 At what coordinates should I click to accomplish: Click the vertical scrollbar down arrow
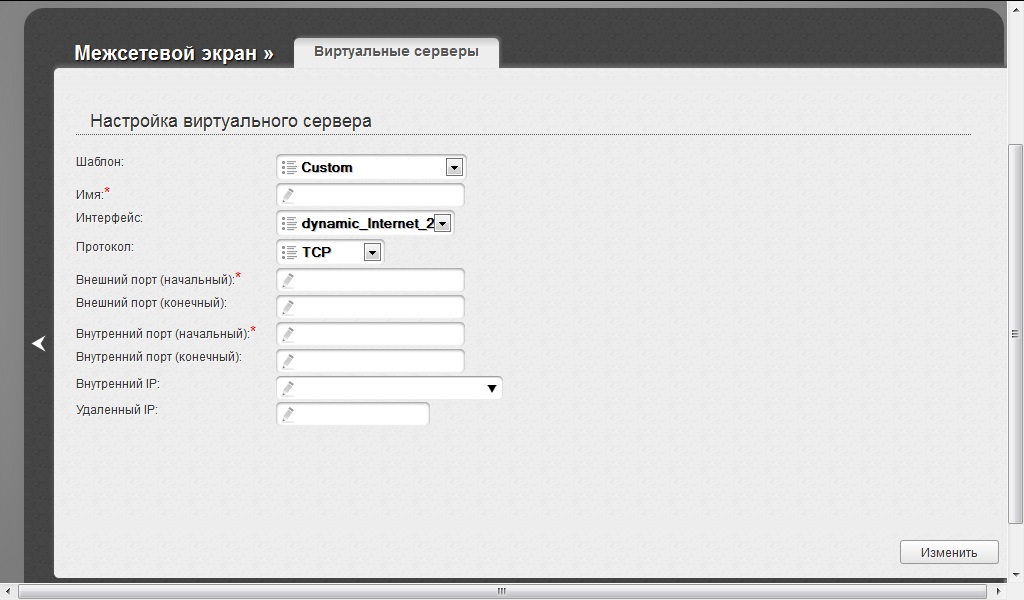(x=1016, y=575)
